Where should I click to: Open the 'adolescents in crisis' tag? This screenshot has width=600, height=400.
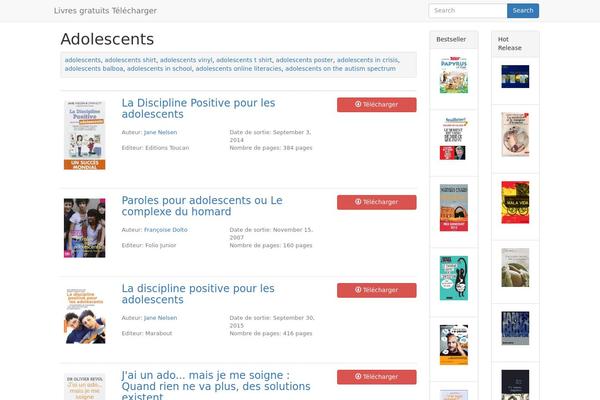pyautogui.click(x=367, y=60)
